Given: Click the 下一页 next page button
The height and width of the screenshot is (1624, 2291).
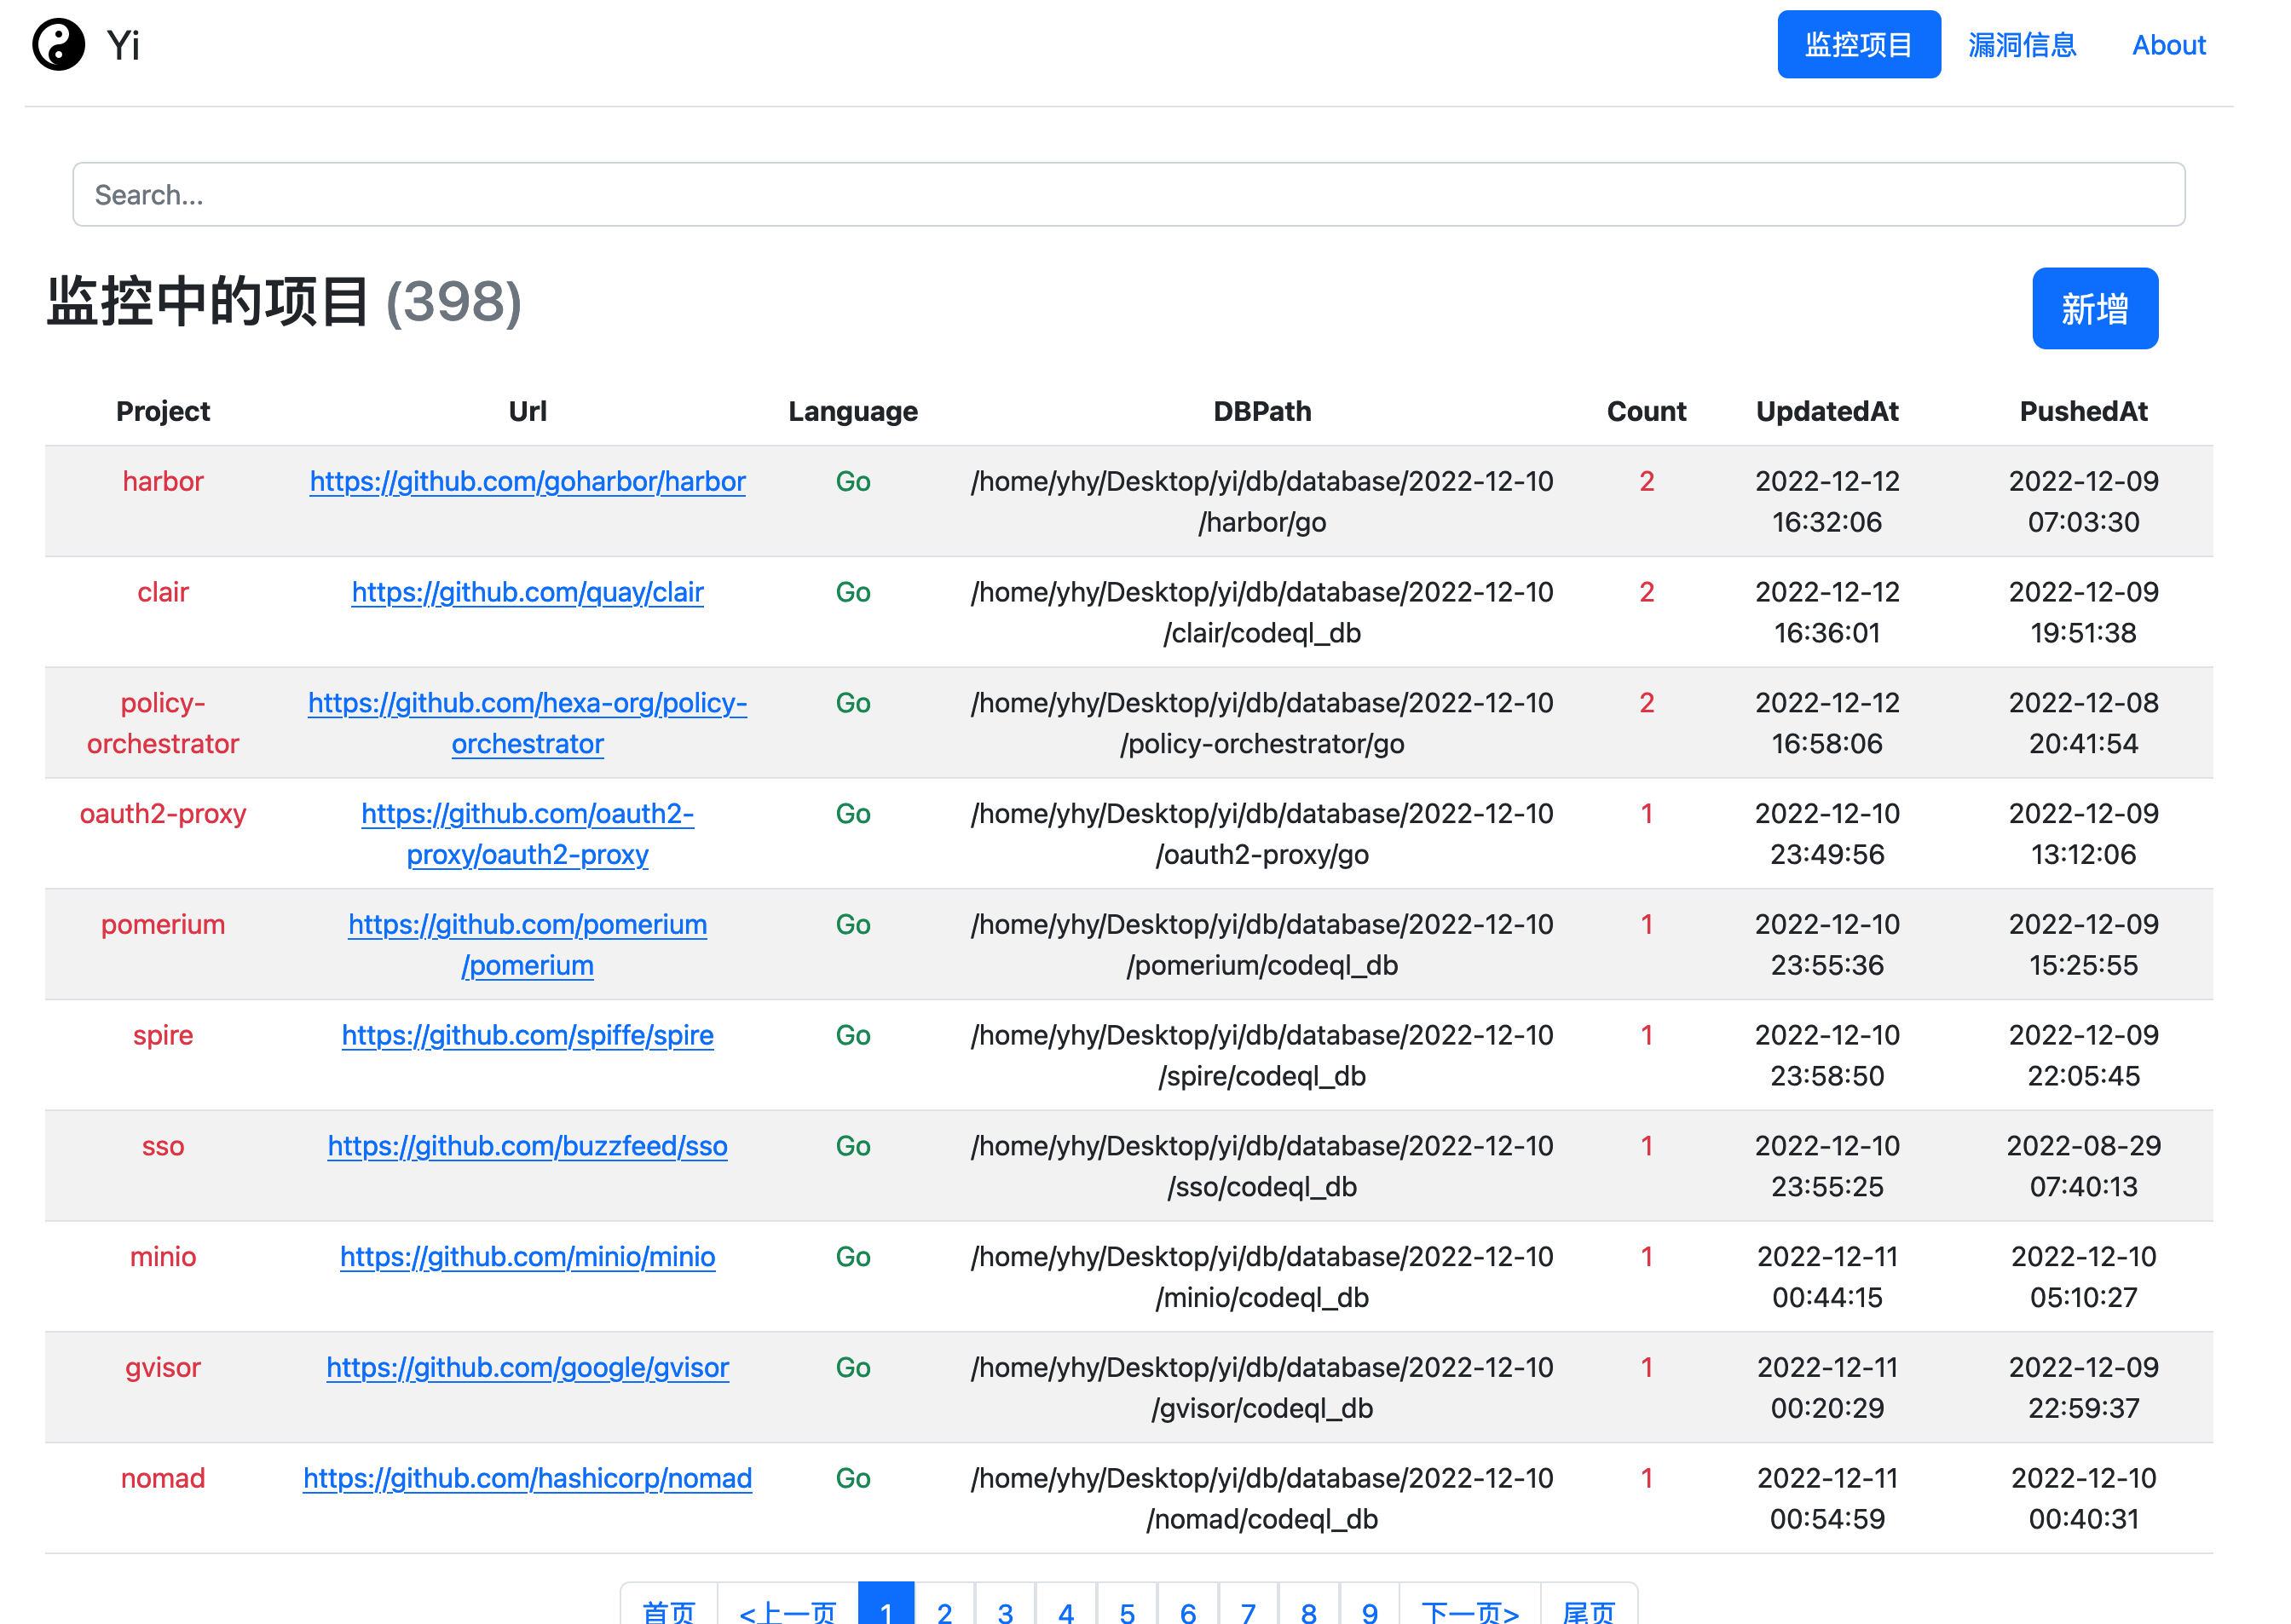Looking at the screenshot, I should [x=1469, y=1610].
